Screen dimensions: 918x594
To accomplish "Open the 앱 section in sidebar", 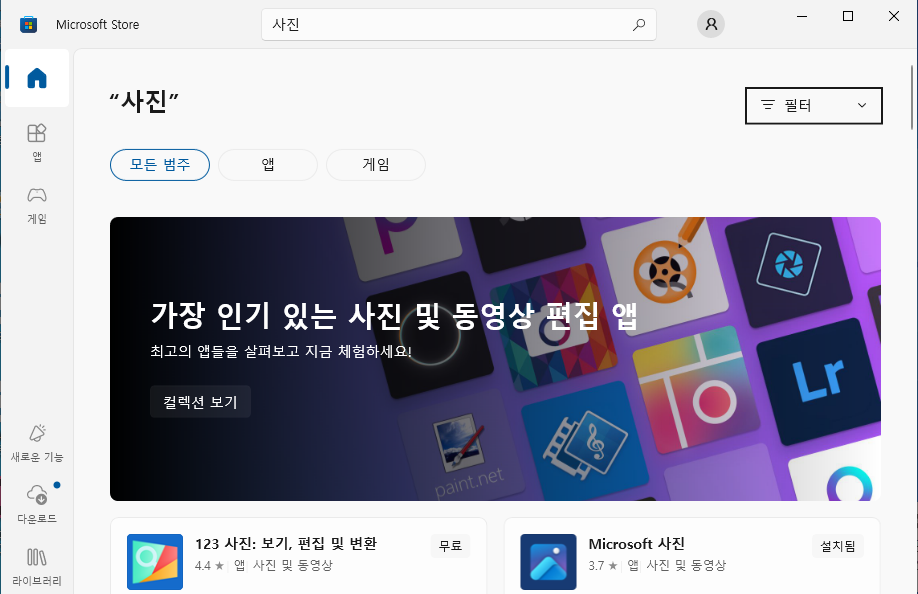I will point(37,142).
